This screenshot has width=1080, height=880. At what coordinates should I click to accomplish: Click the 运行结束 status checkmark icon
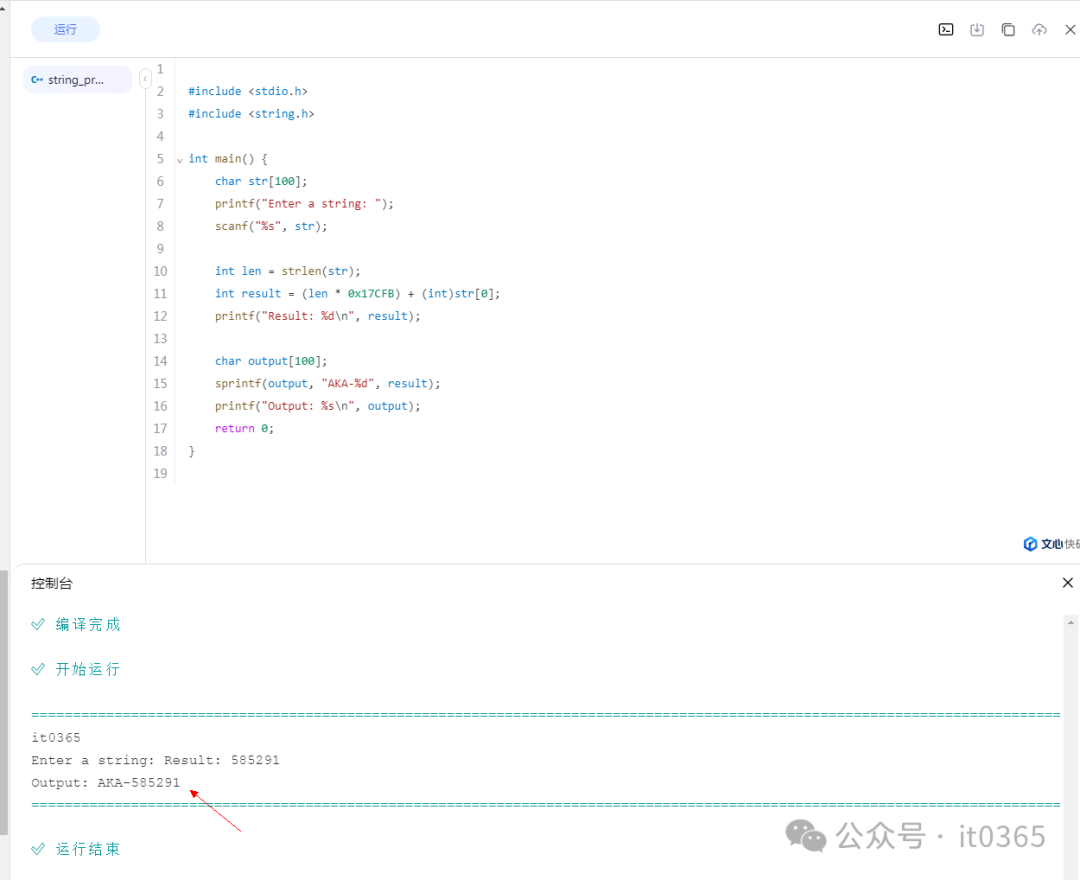pos(38,849)
